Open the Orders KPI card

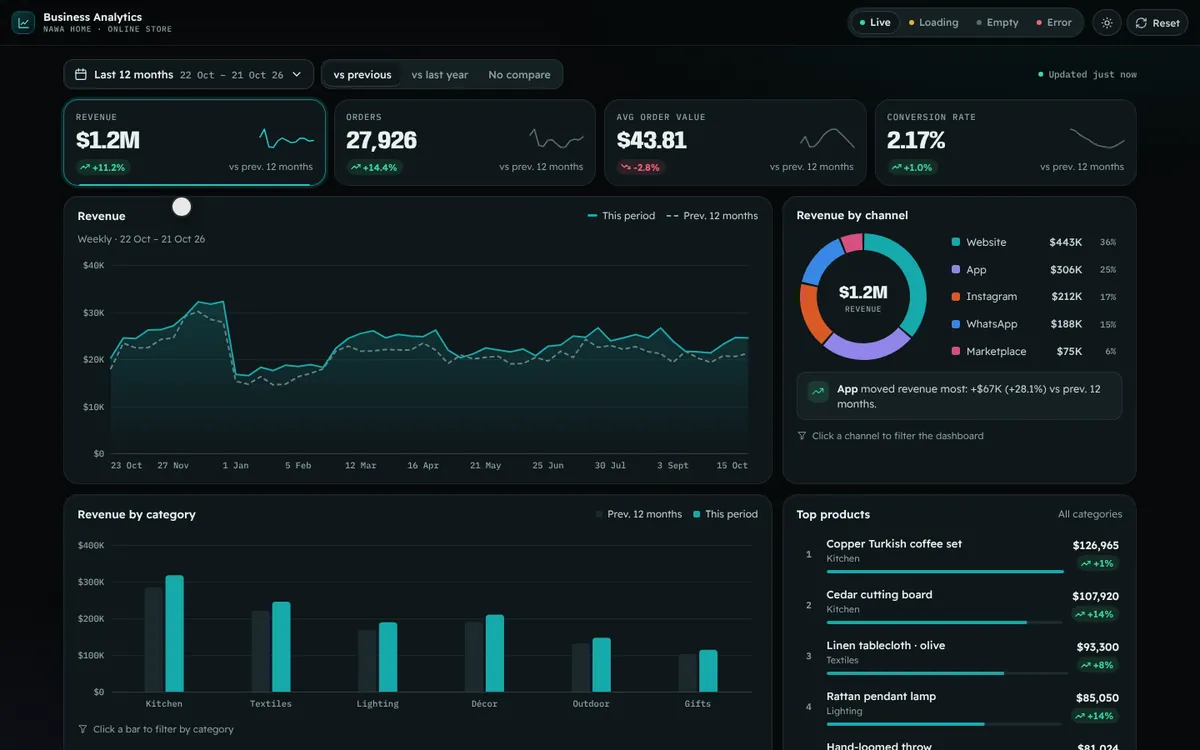coord(465,142)
